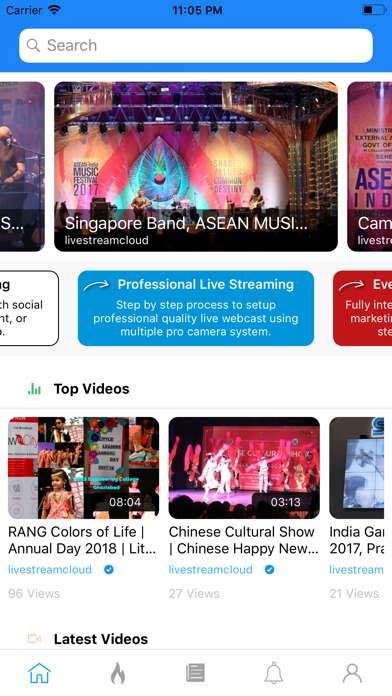
Task: Tap the 11:05 PM clock
Action: (197, 10)
